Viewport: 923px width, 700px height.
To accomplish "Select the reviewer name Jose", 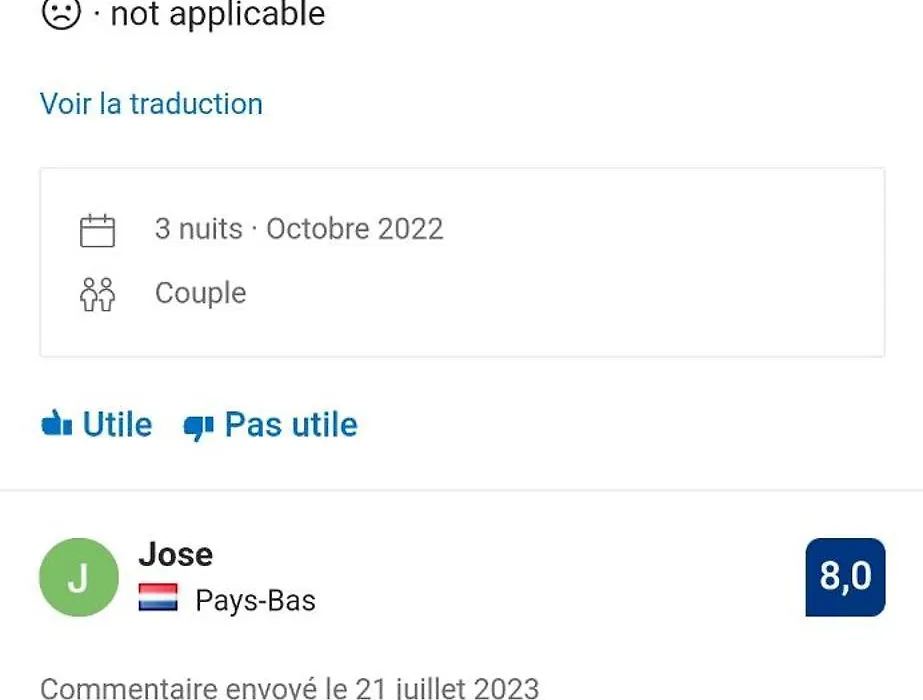I will [175, 555].
